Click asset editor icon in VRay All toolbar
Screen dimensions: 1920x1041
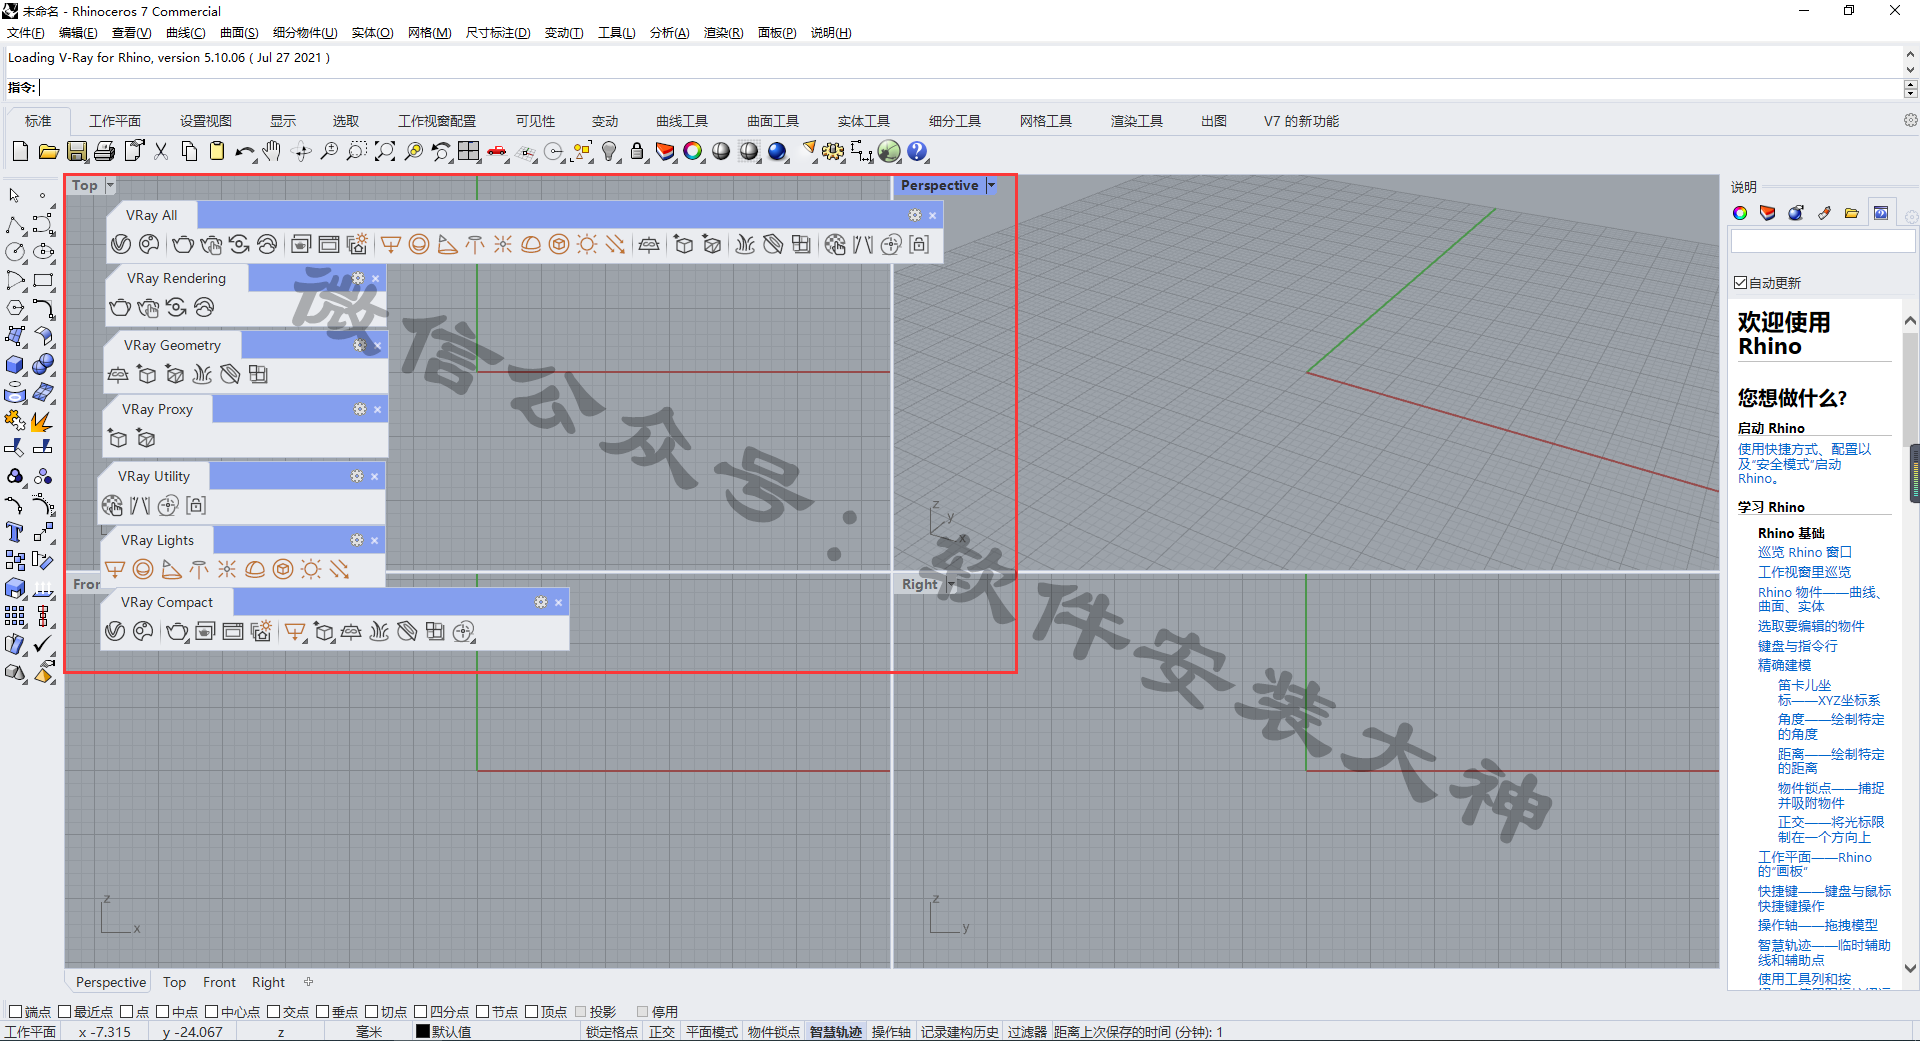click(x=121, y=245)
